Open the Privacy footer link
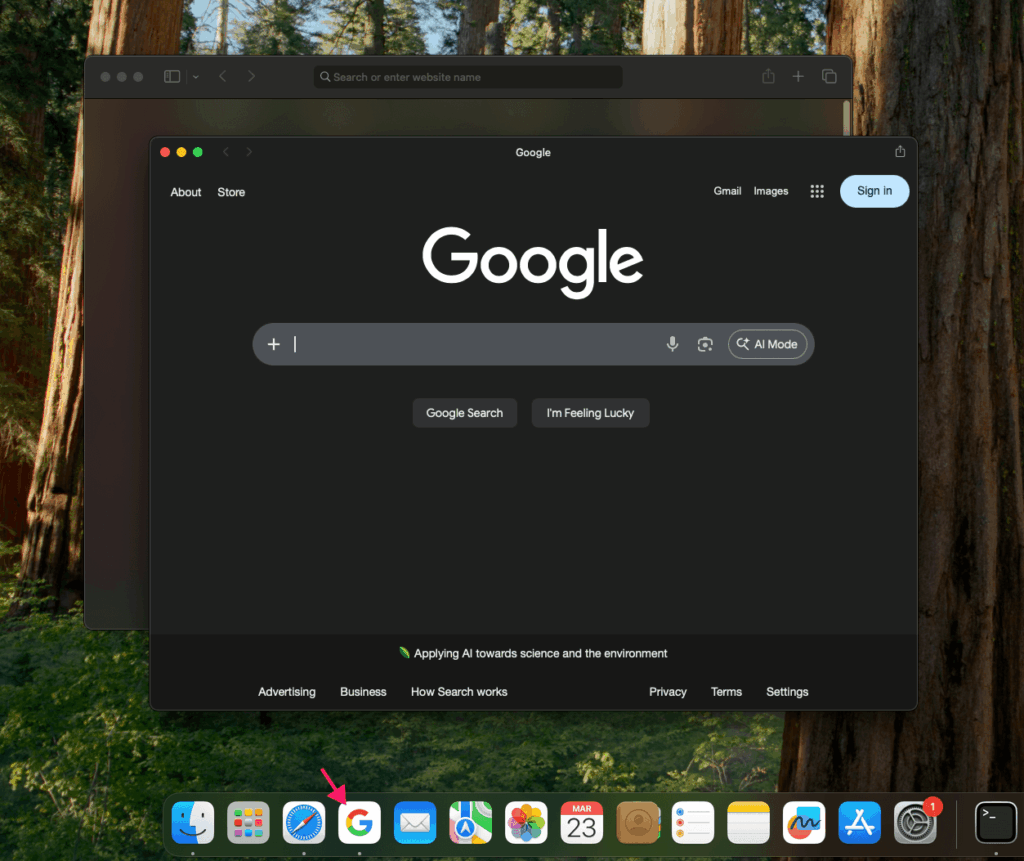This screenshot has height=861, width=1024. point(667,692)
